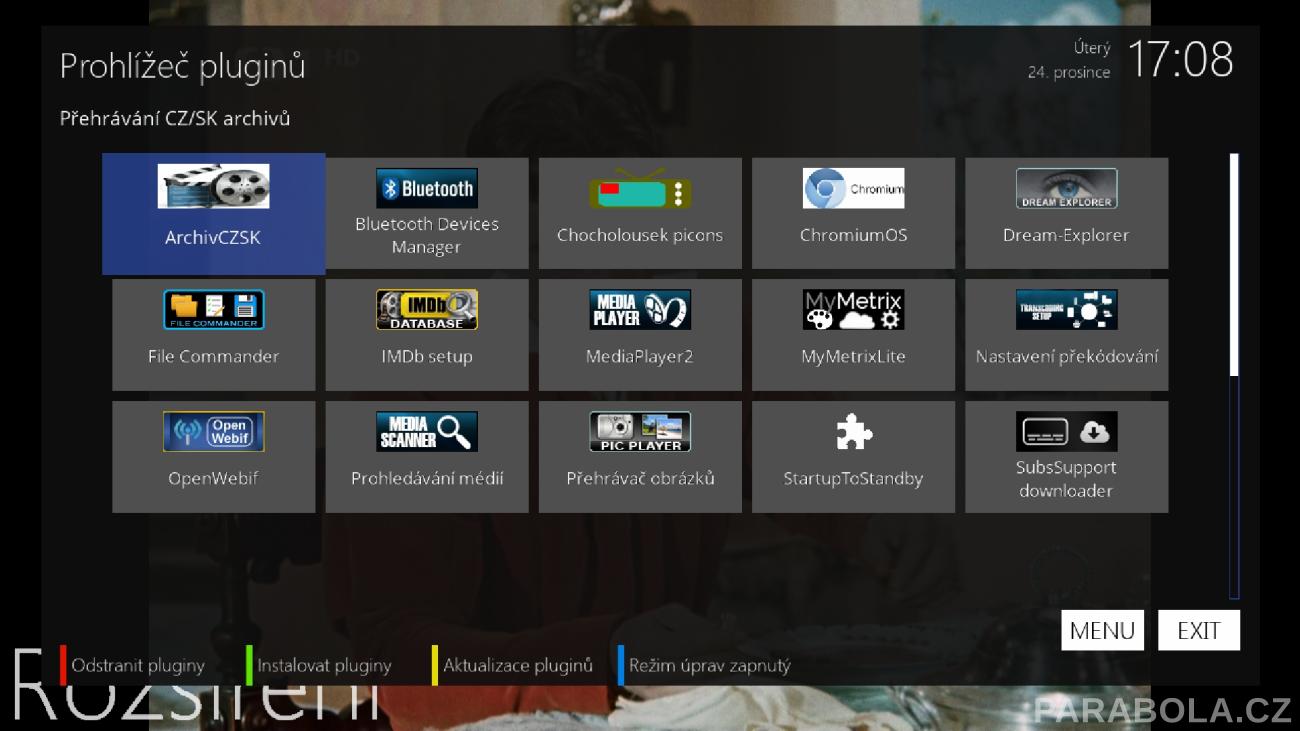Click the 'Přehrávání CZ/SK archivů' description
The width and height of the screenshot is (1300, 731).
point(175,119)
